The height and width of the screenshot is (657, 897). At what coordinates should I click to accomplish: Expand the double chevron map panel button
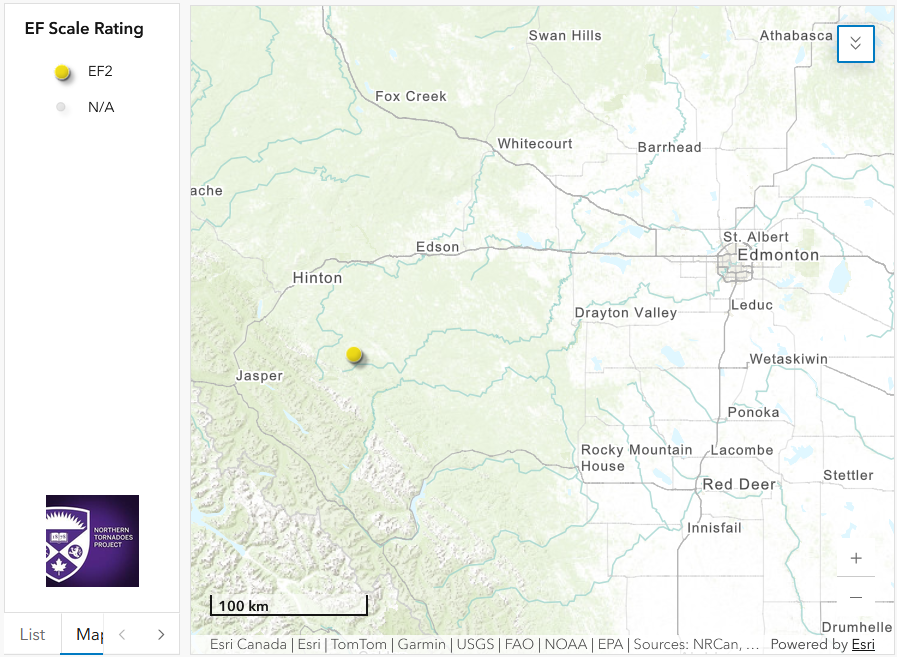click(856, 43)
